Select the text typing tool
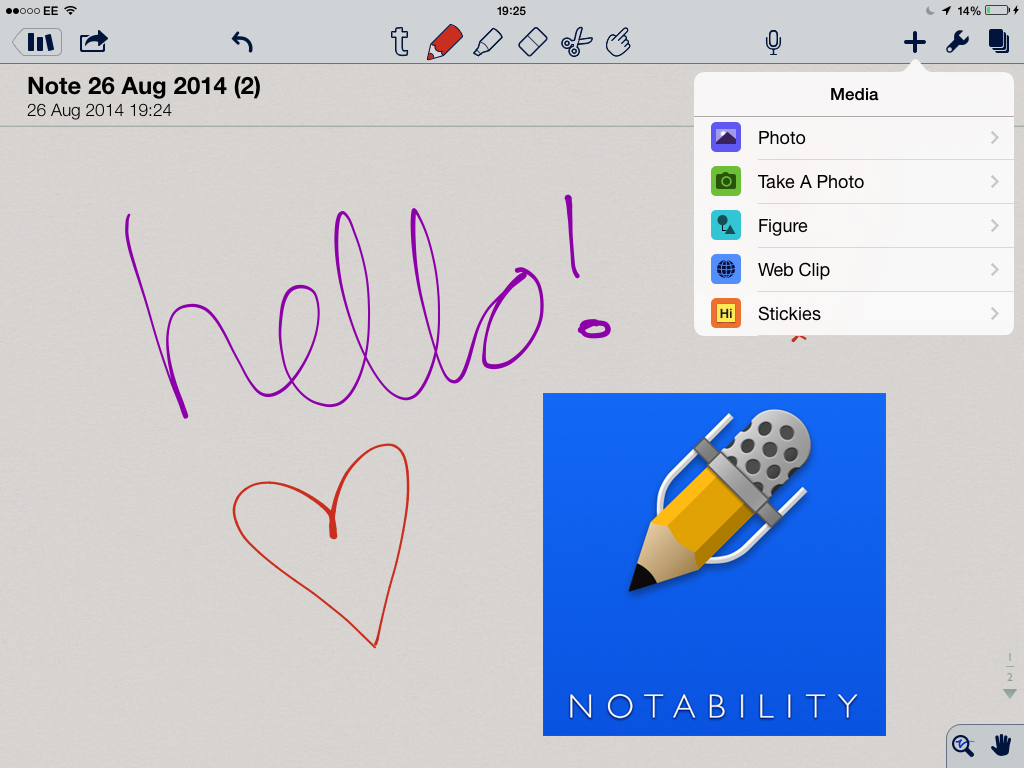This screenshot has height=768, width=1024. 400,42
